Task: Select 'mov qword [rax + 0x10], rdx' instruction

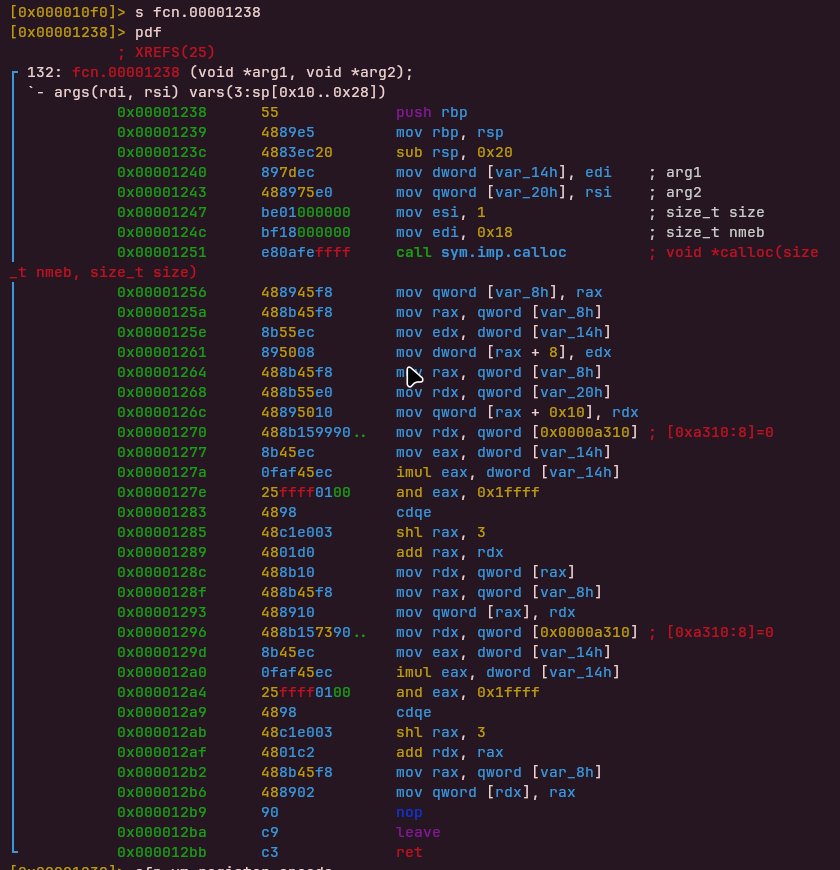Action: pyautogui.click(x=517, y=412)
